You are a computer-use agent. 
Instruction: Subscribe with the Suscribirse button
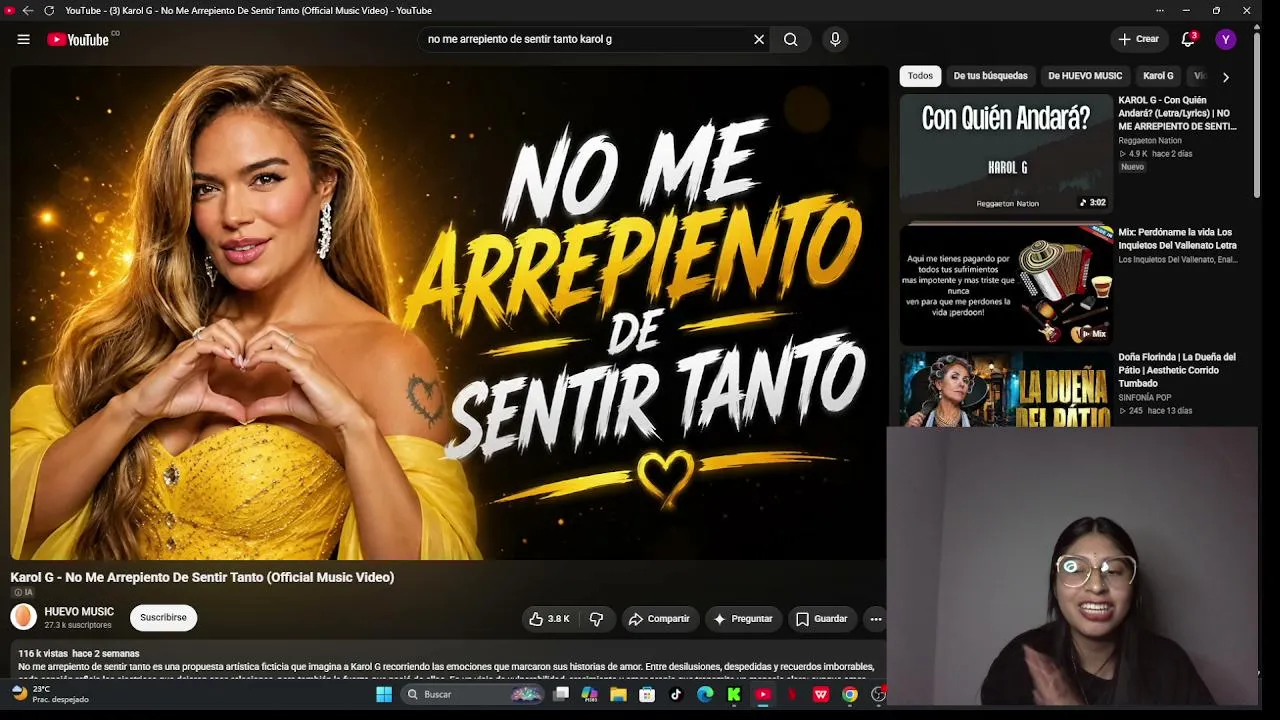pos(163,618)
